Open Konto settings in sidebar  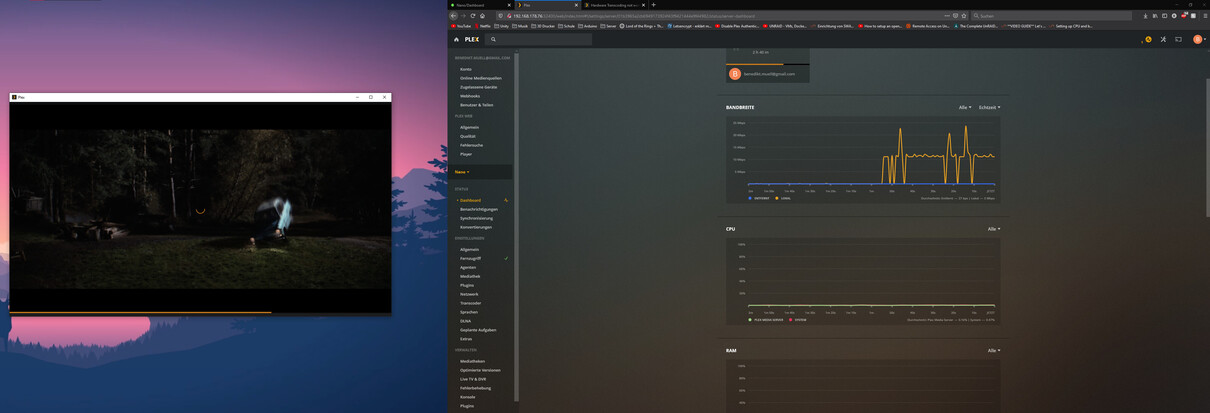pos(466,69)
